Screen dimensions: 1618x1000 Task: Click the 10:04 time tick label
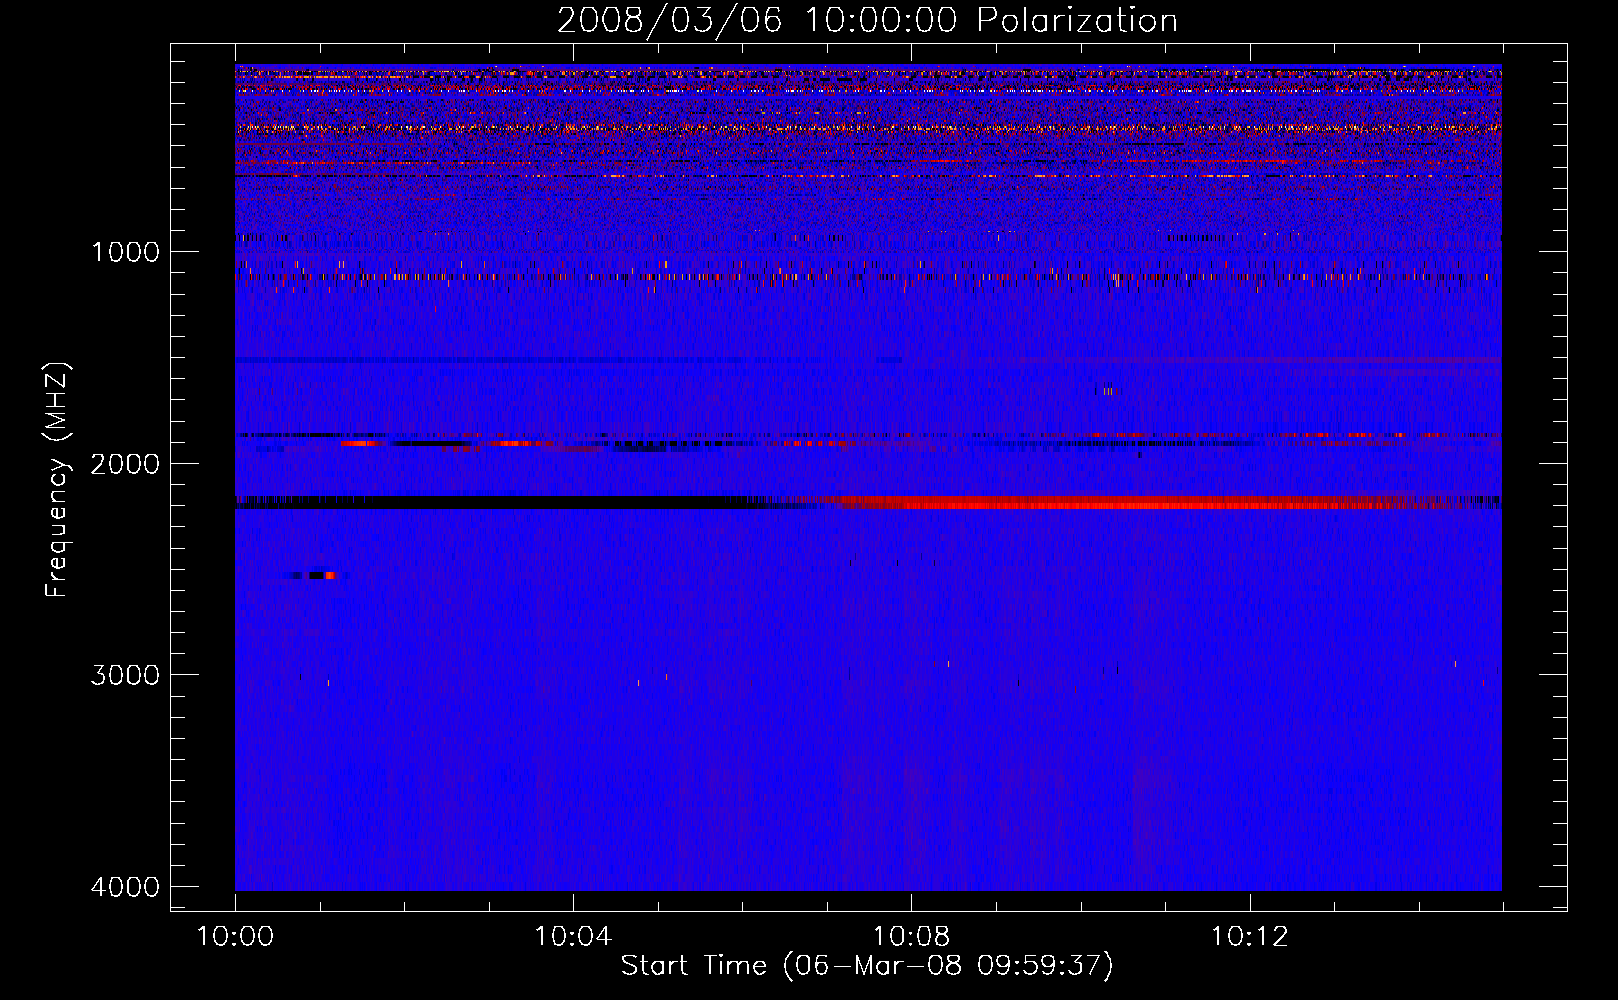coord(573,937)
